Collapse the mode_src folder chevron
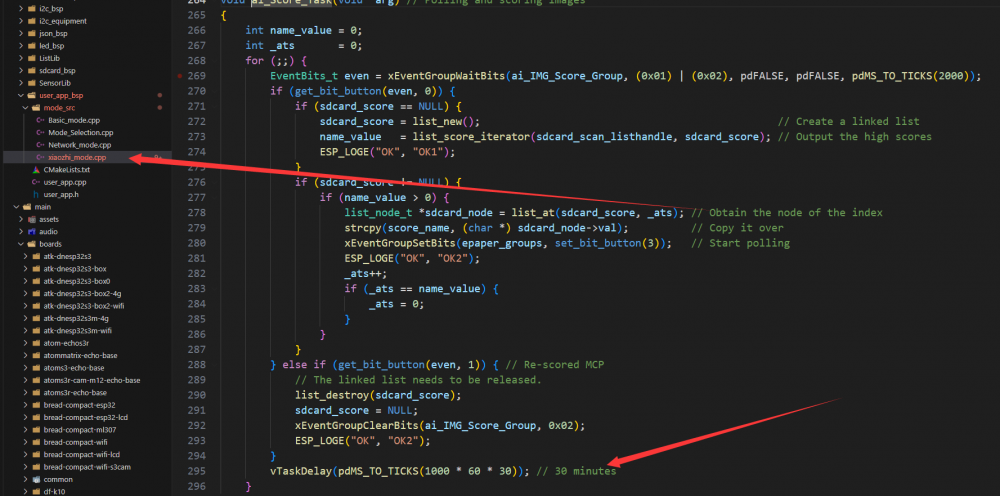This screenshot has width=1000, height=496. pos(22,108)
